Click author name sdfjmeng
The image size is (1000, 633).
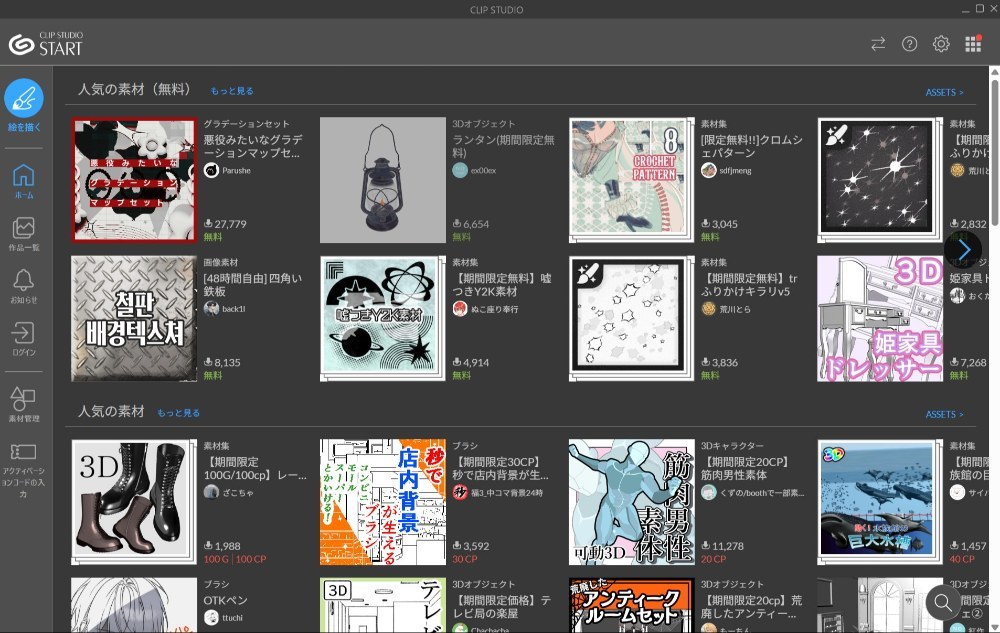pyautogui.click(x=735, y=171)
